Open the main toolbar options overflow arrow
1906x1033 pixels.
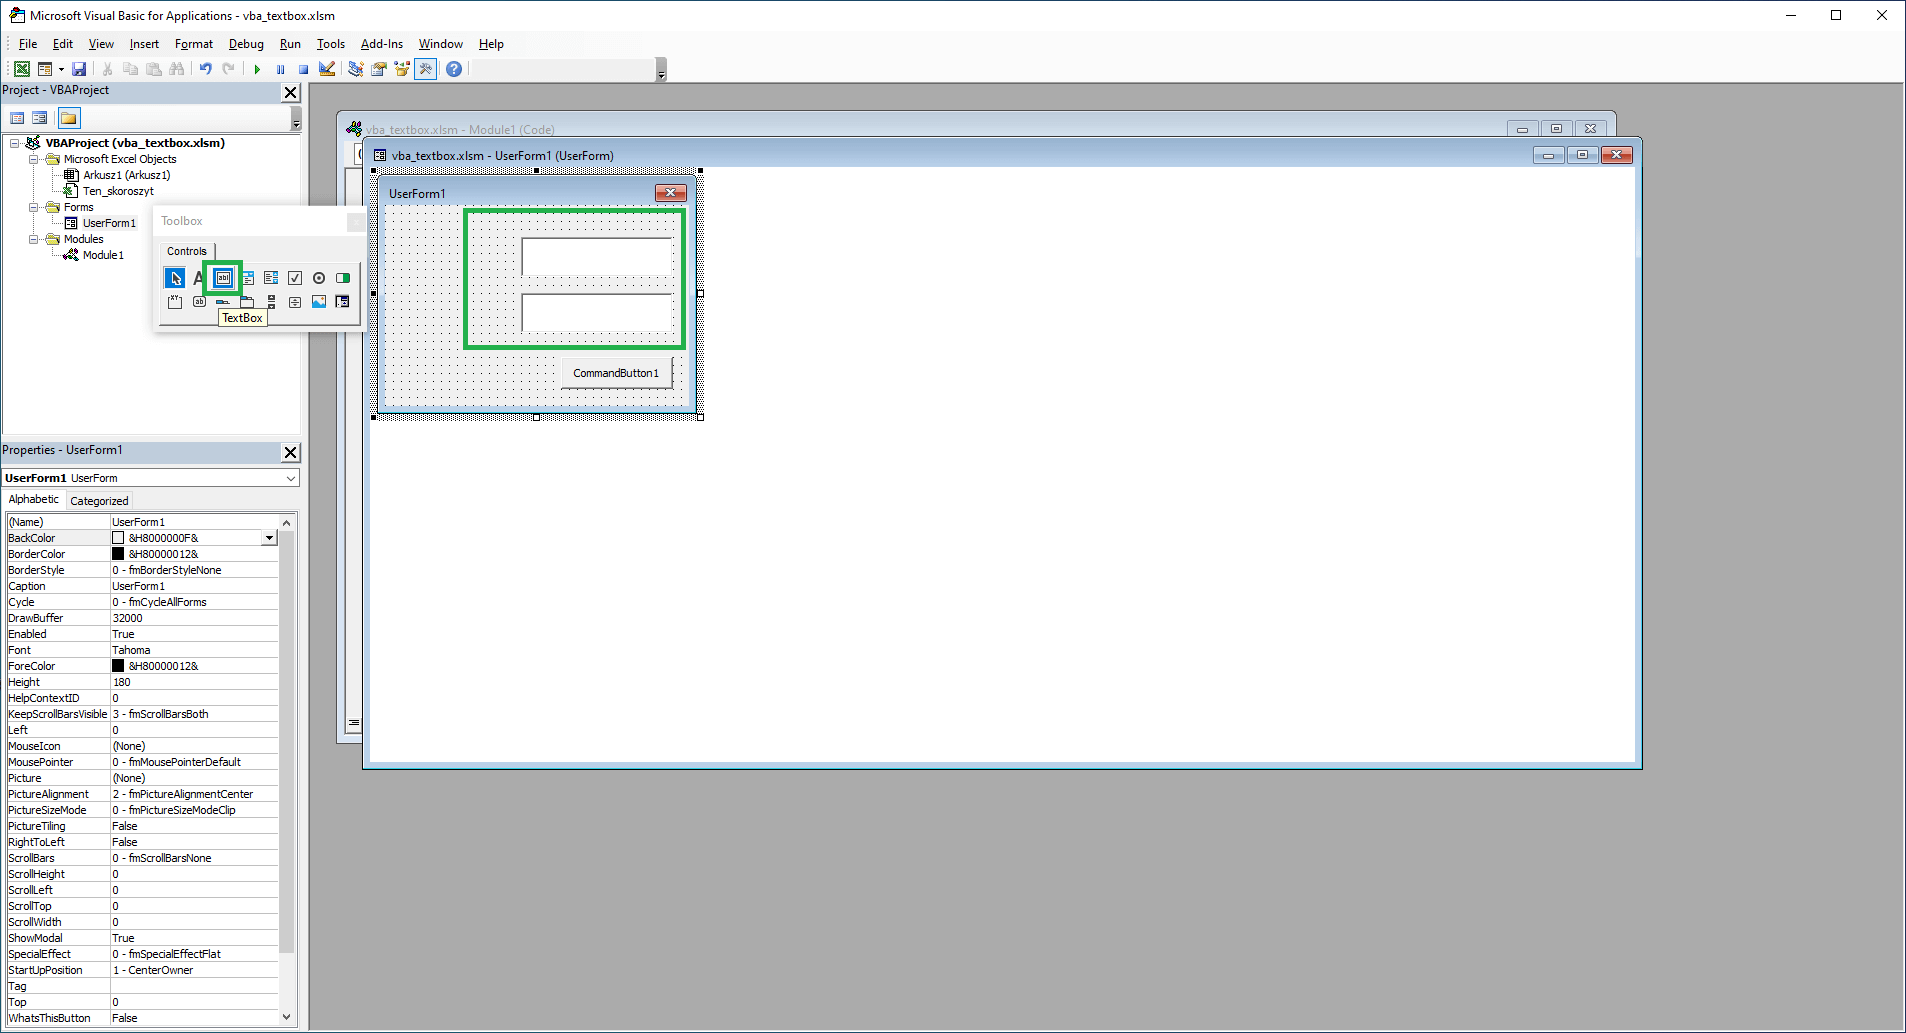point(661,70)
